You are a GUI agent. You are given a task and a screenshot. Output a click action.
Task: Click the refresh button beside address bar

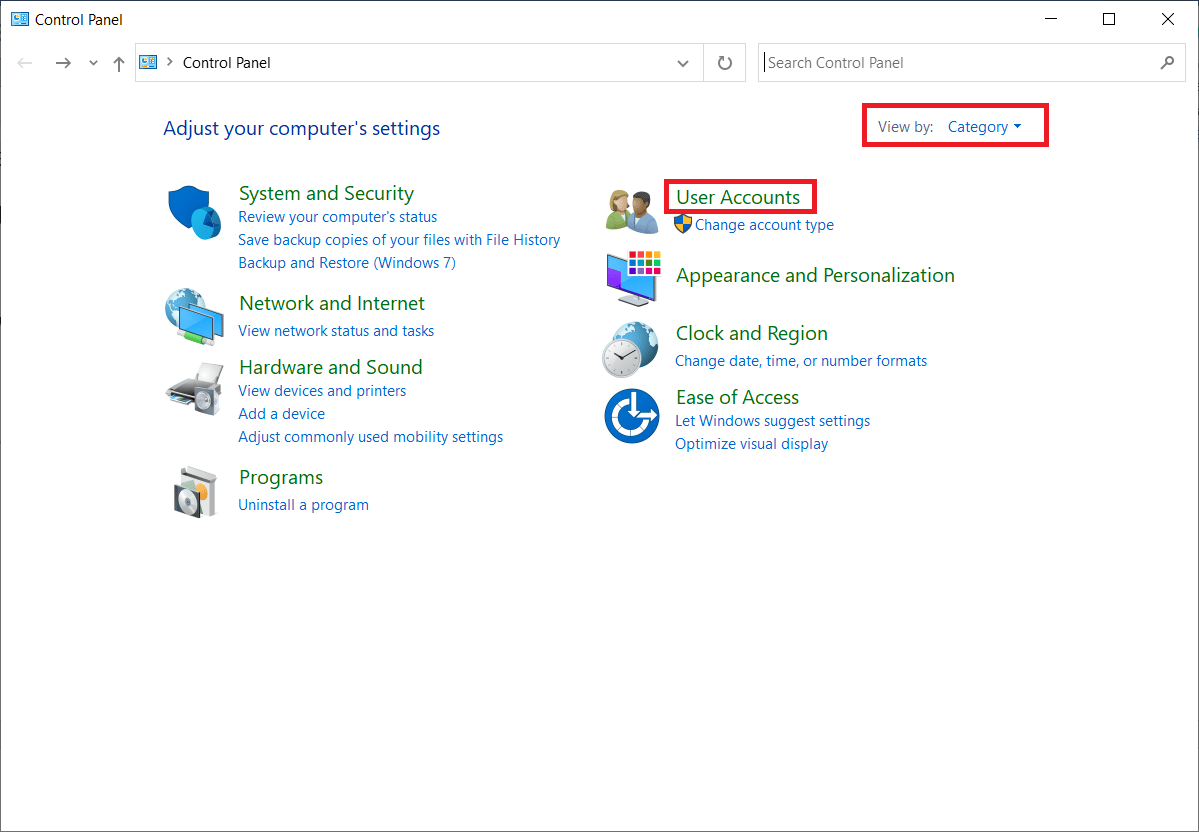(725, 63)
